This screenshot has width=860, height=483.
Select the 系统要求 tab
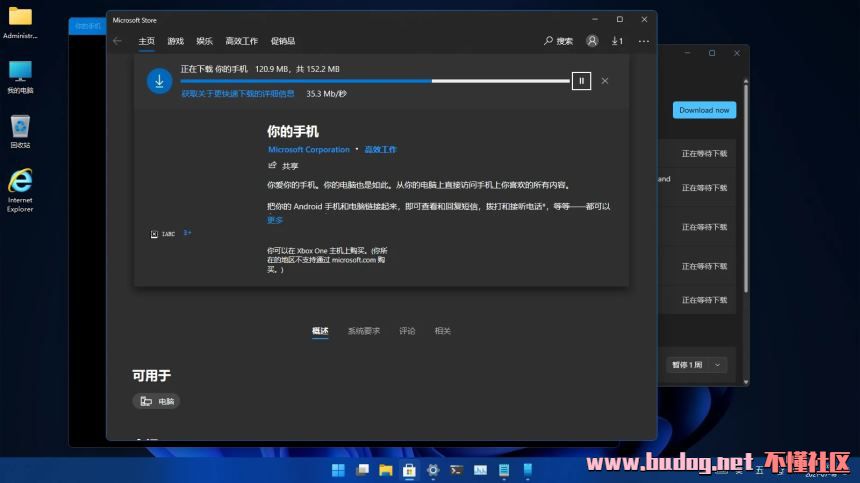click(364, 331)
